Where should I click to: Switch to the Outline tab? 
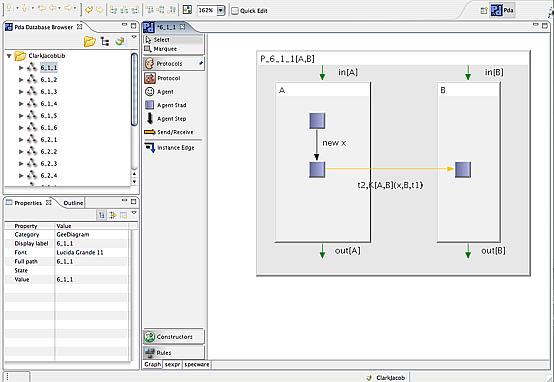73,203
